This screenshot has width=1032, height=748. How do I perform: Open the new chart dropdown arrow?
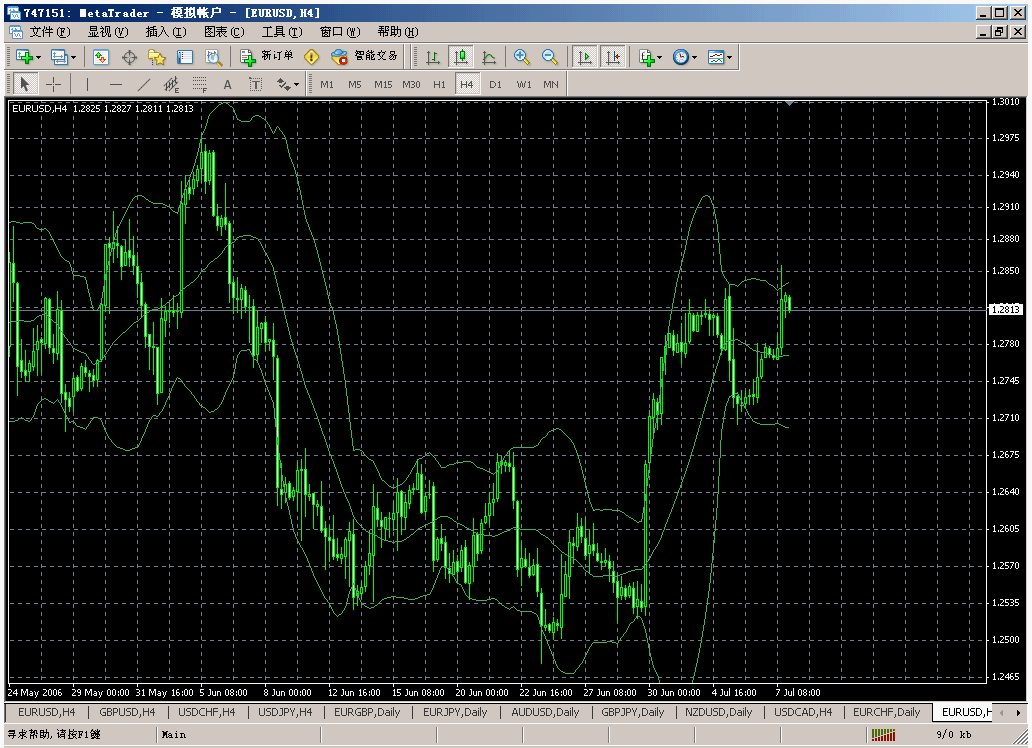tap(40, 57)
